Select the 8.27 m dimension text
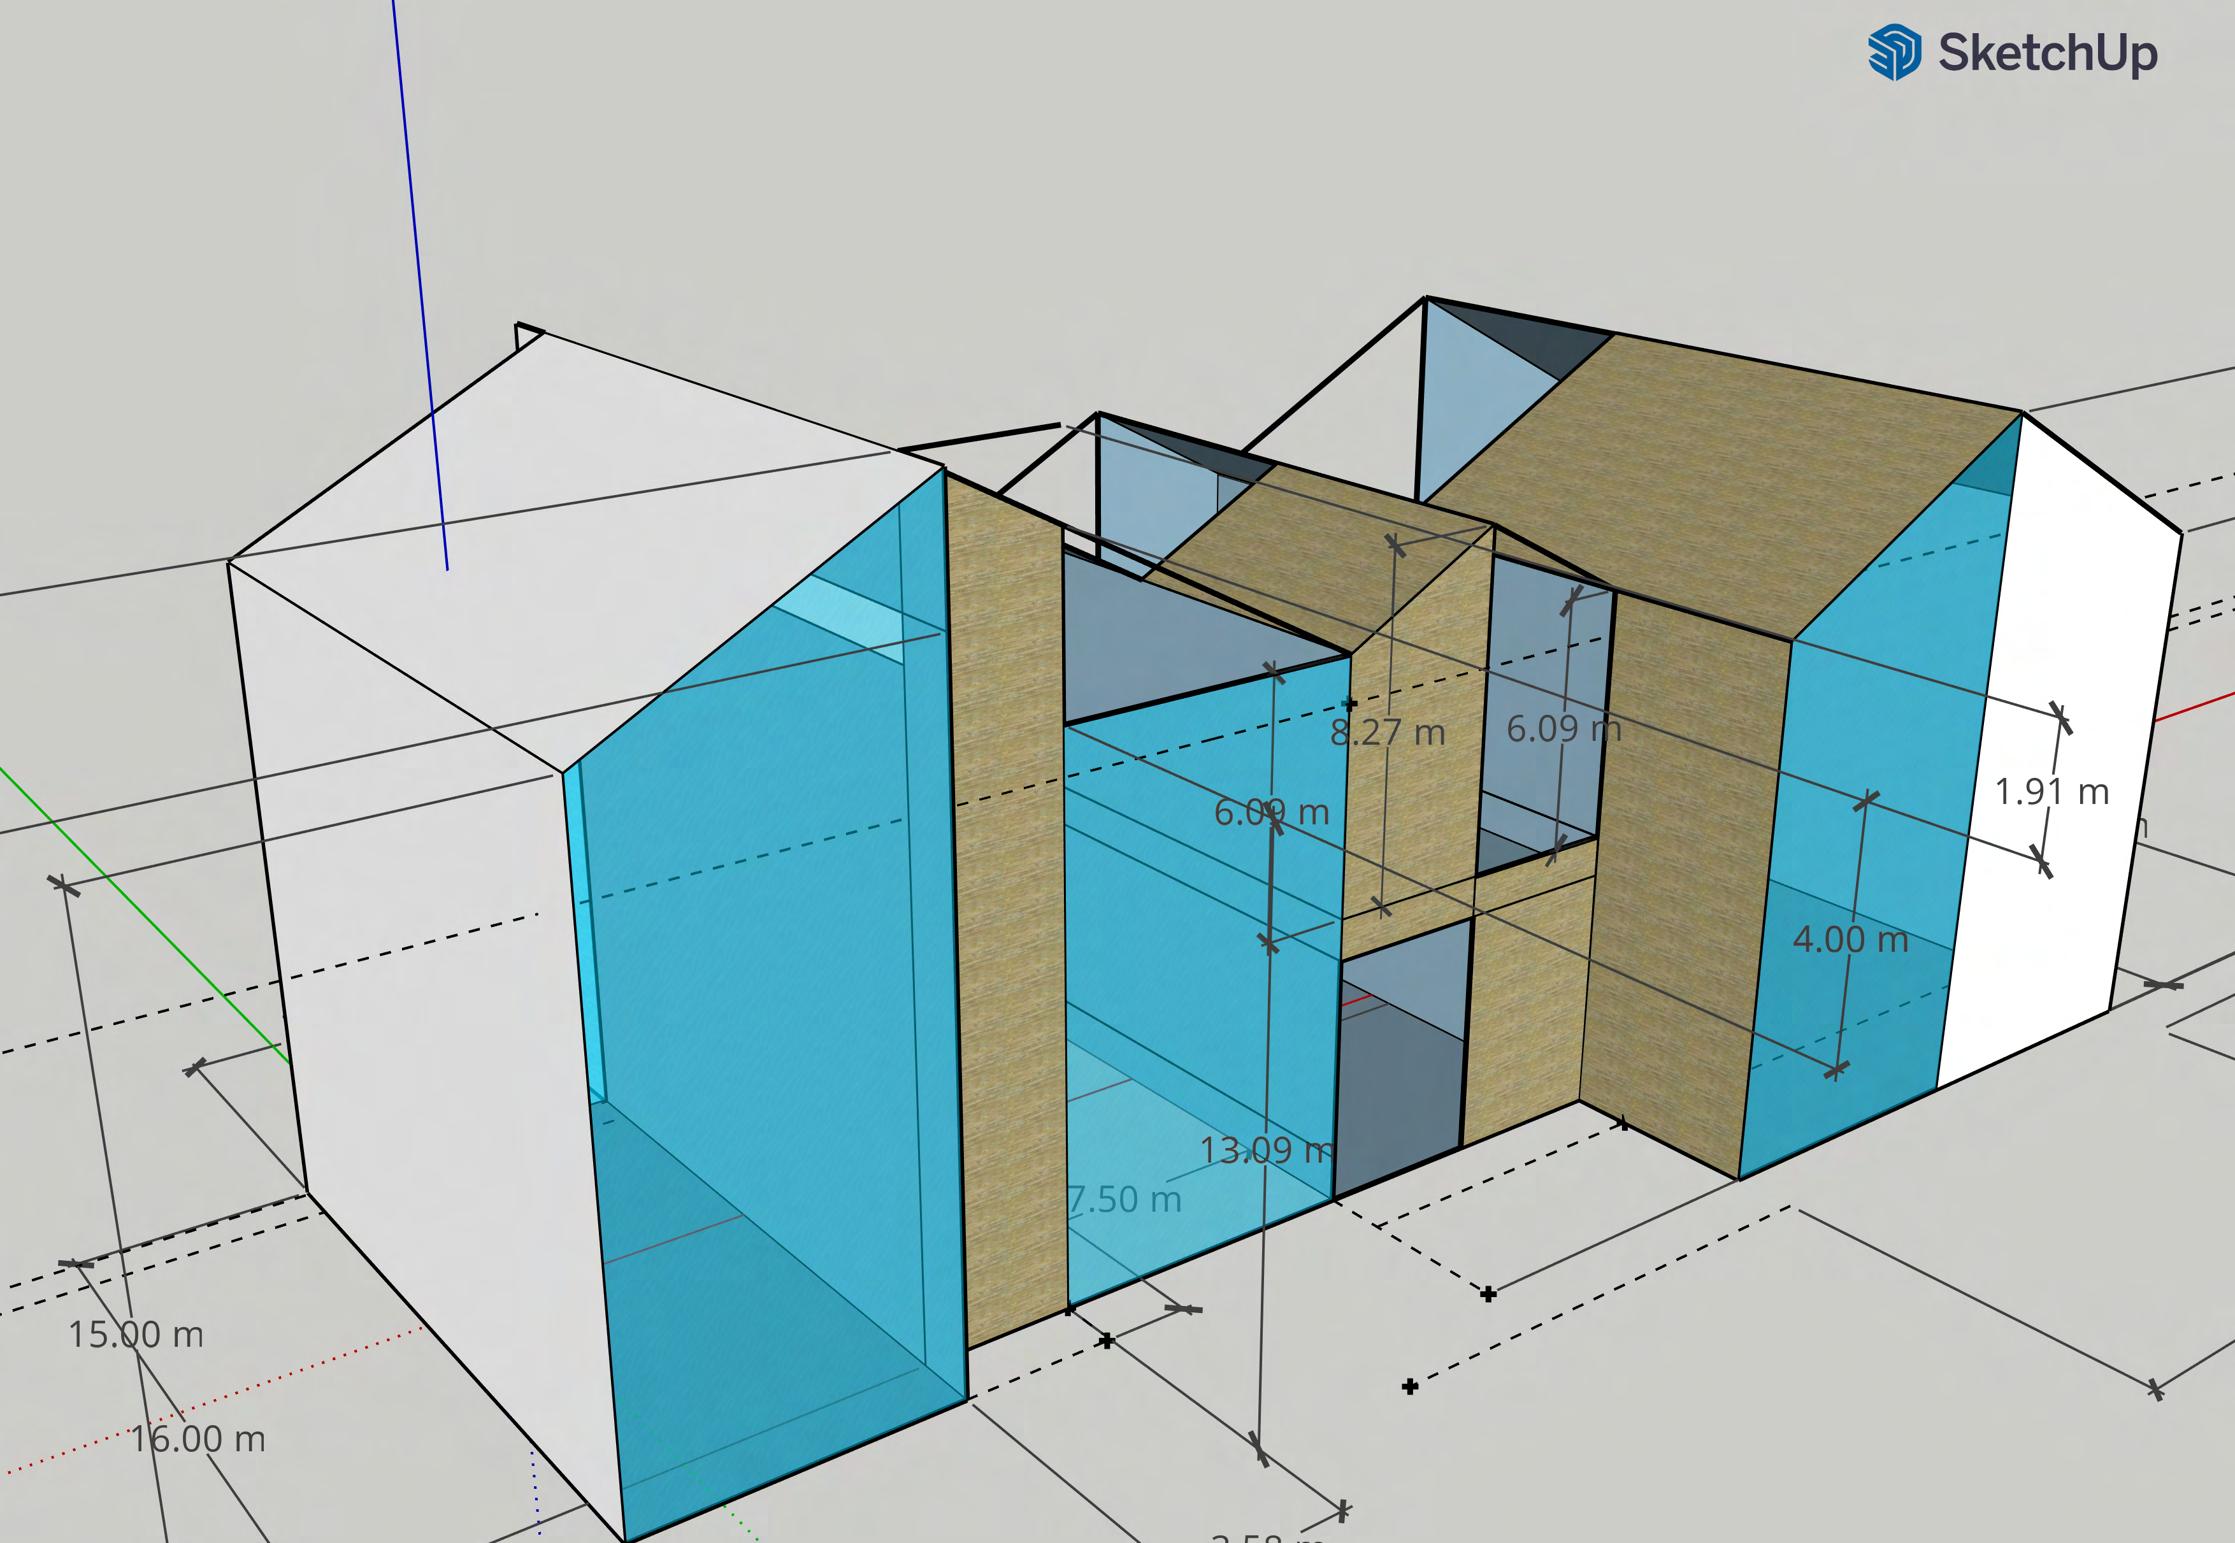The height and width of the screenshot is (1543, 2235). coord(1387,733)
